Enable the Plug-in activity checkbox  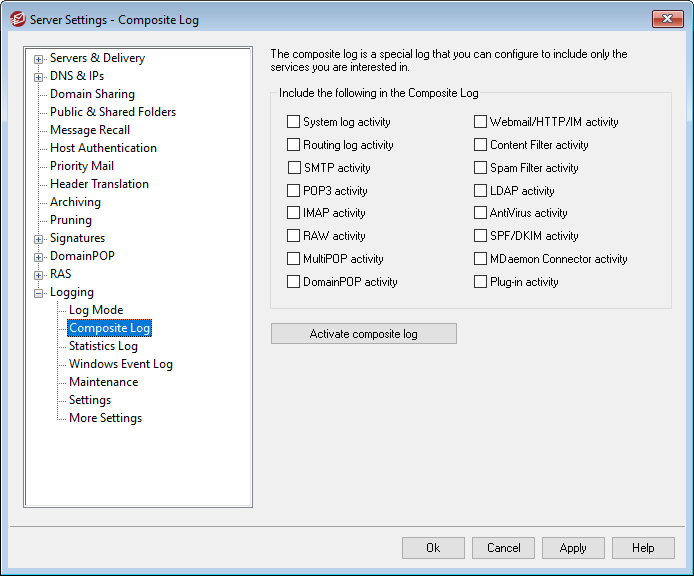[x=480, y=282]
